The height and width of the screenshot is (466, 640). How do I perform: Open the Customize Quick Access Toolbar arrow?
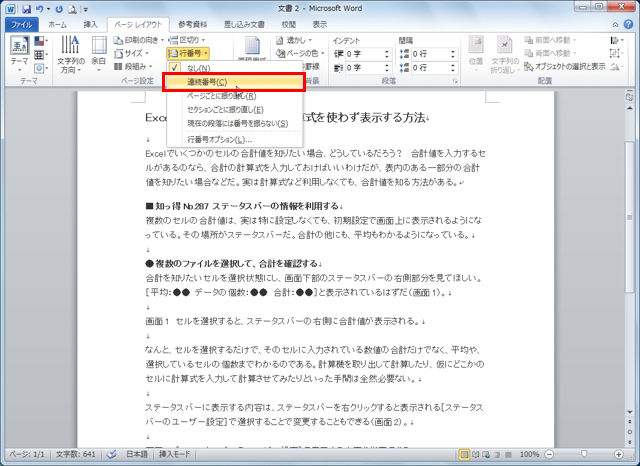[86, 9]
